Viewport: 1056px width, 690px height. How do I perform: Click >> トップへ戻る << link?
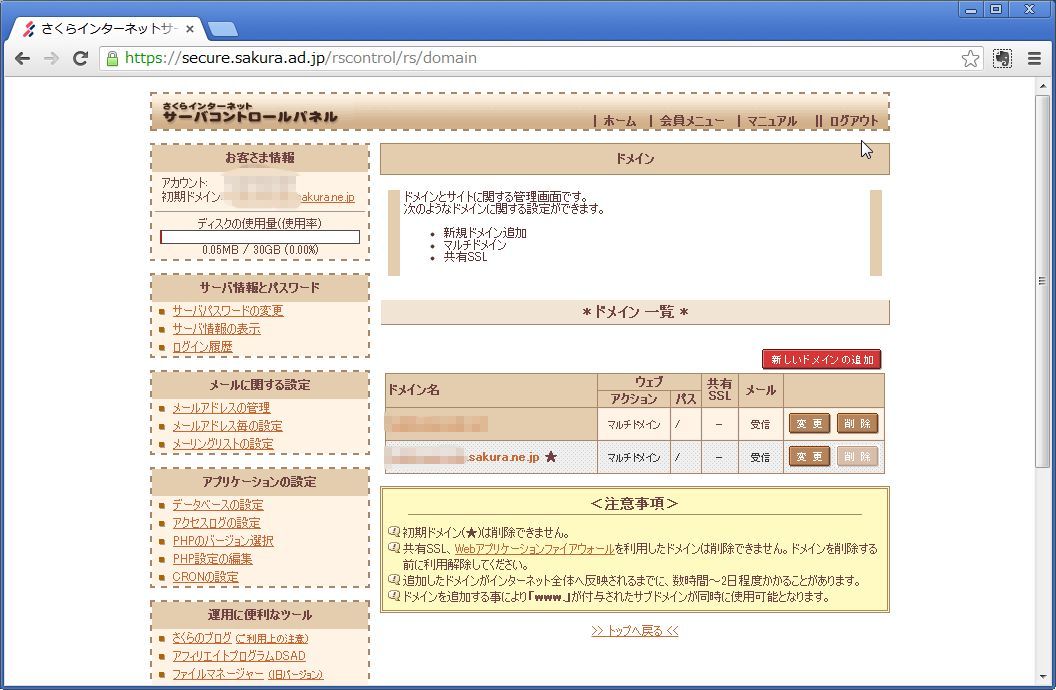pyautogui.click(x=635, y=631)
